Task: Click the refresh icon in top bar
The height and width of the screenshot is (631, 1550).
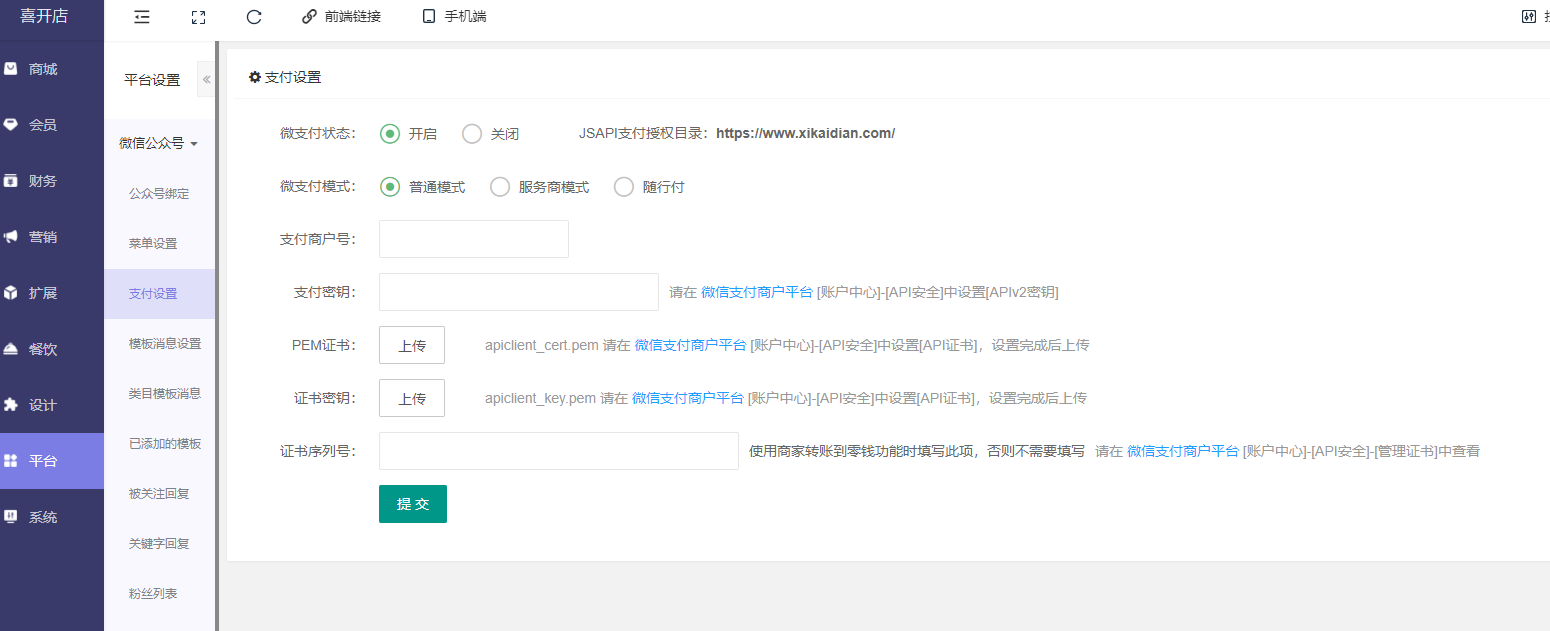Action: coord(254,17)
